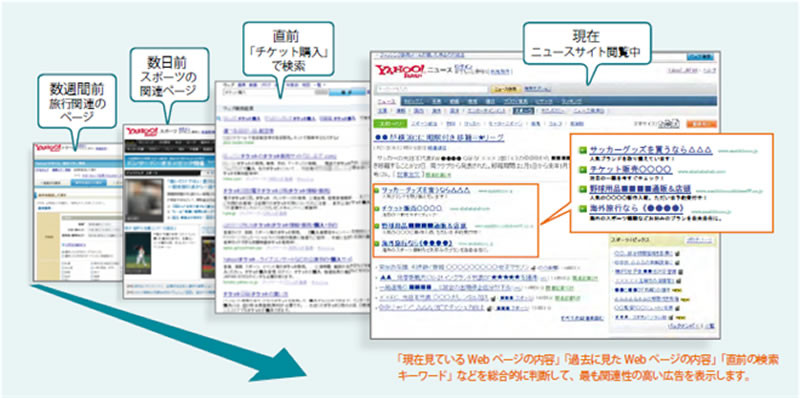Click green icon beside チケット販売 in enlarged callout
The height and width of the screenshot is (398, 800).
[x=582, y=169]
